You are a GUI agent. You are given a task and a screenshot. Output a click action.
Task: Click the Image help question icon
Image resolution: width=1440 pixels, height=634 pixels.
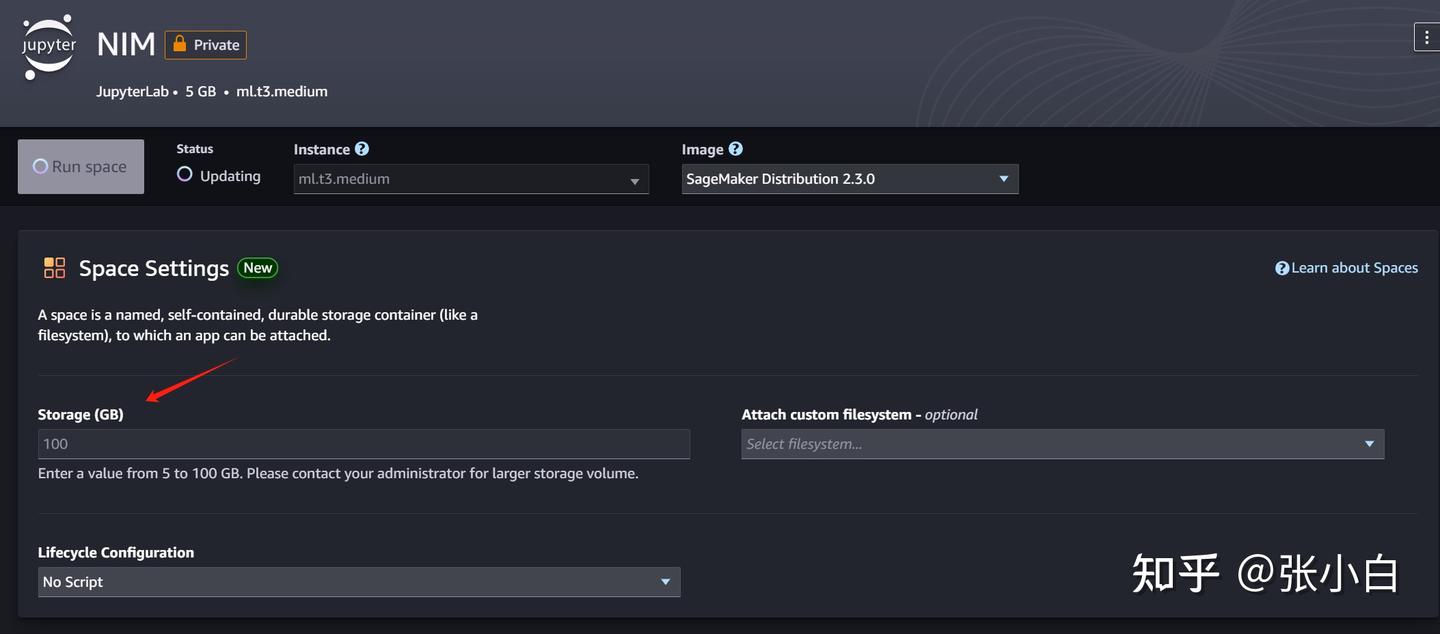tap(735, 149)
